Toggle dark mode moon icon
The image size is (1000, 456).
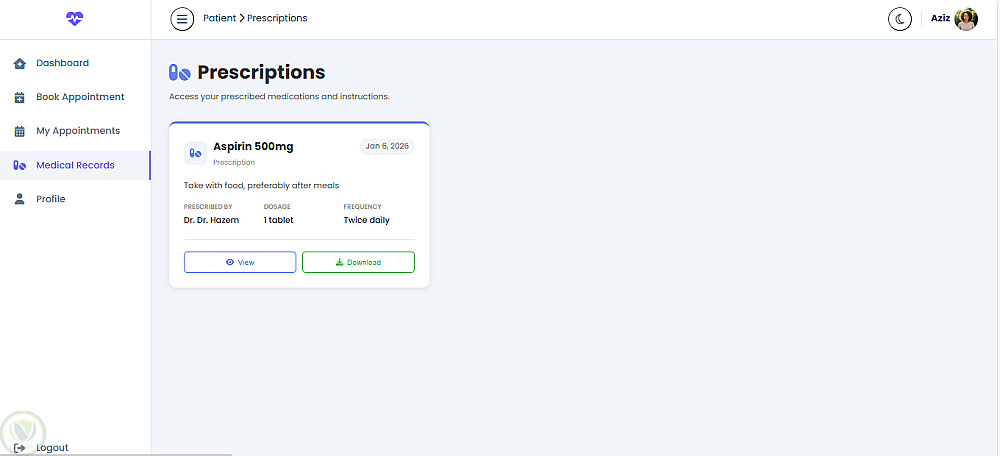(900, 19)
